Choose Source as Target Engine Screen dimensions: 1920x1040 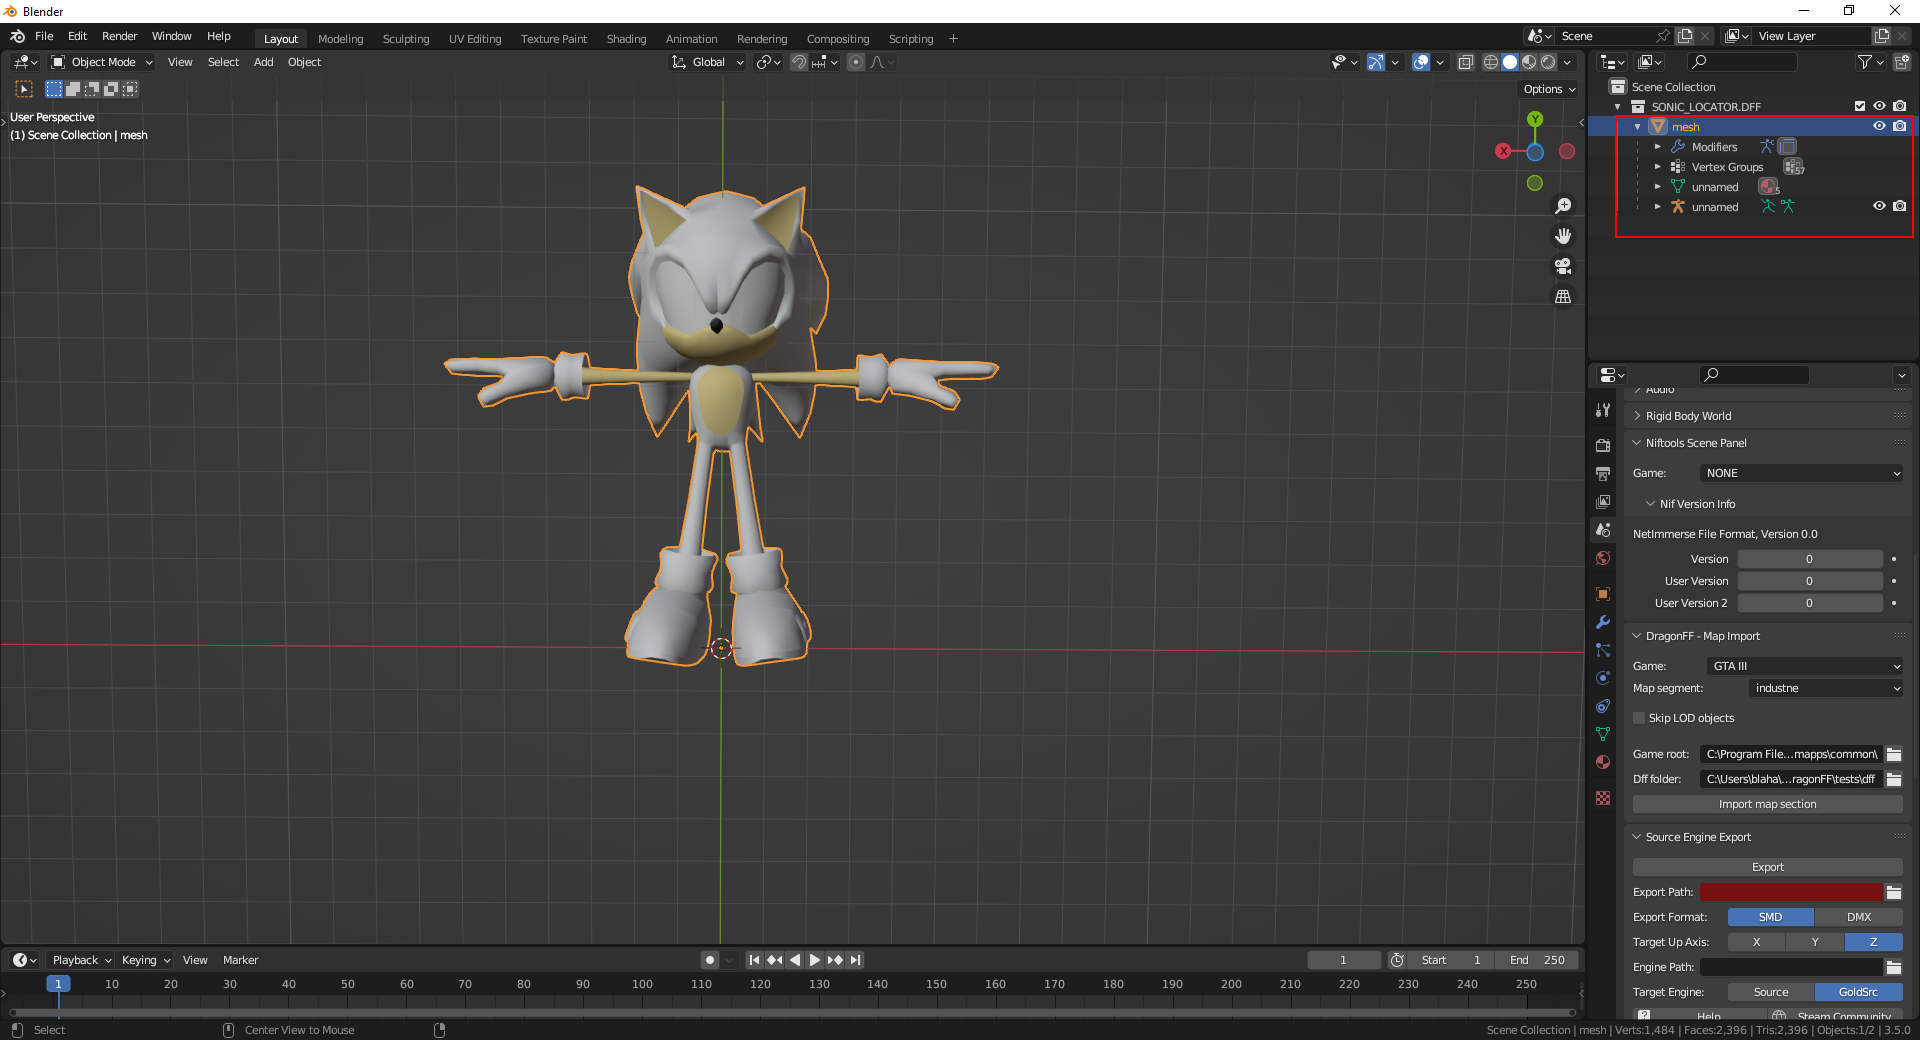coord(1771,992)
